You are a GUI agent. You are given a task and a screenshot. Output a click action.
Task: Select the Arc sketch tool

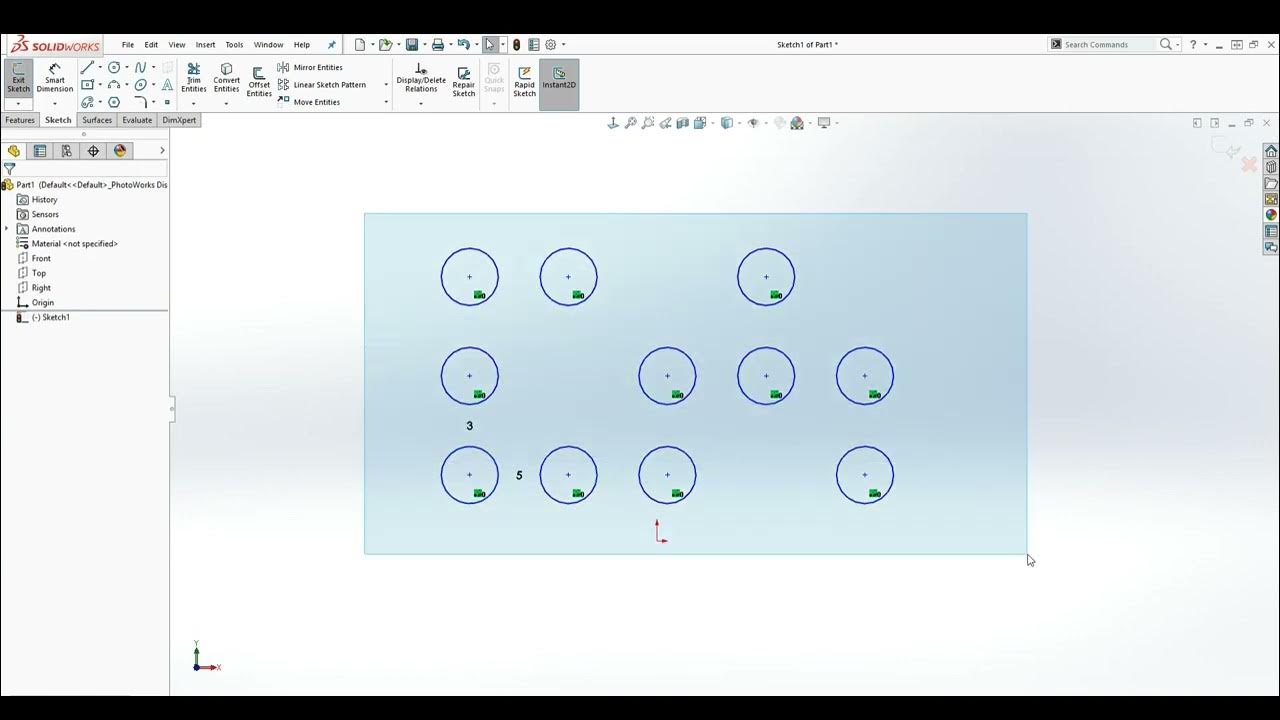[x=114, y=85]
